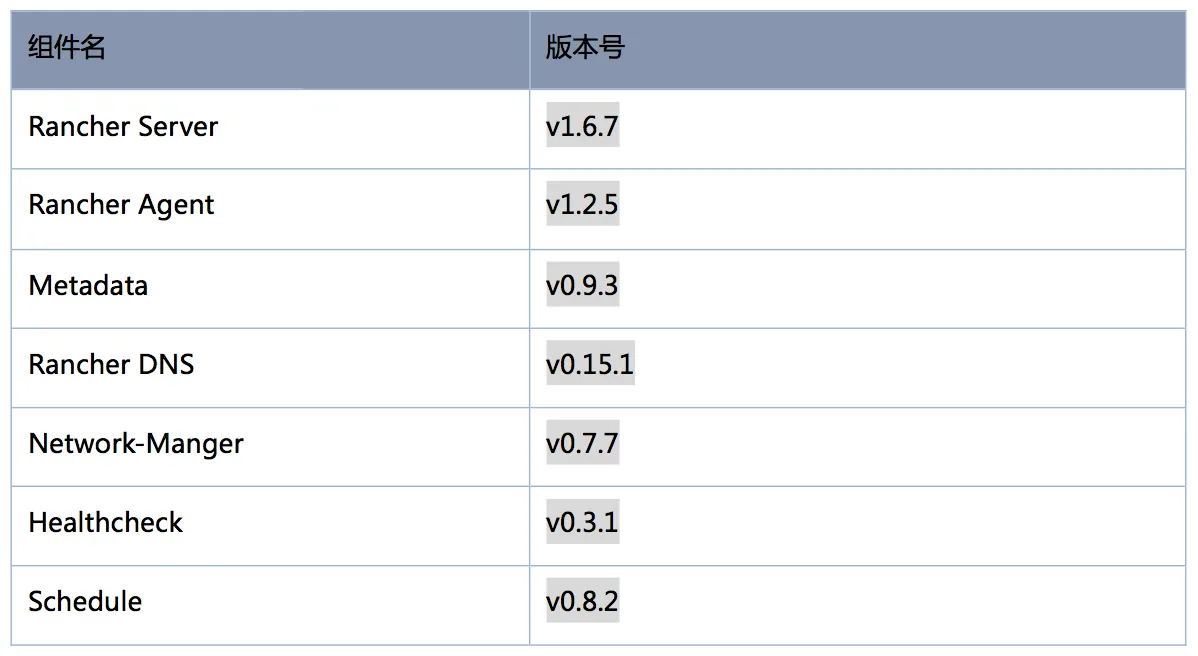This screenshot has height=656, width=1198.
Task: Select the Rancher Agent cell
Action: (270, 208)
